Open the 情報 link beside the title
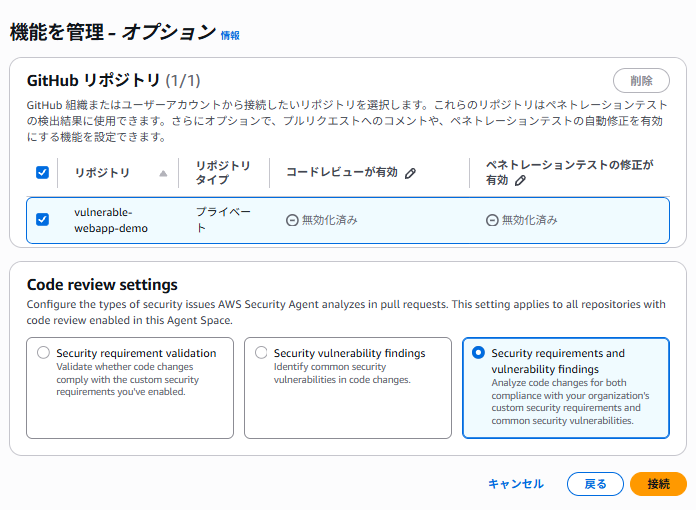This screenshot has height=510, width=696. (x=230, y=35)
